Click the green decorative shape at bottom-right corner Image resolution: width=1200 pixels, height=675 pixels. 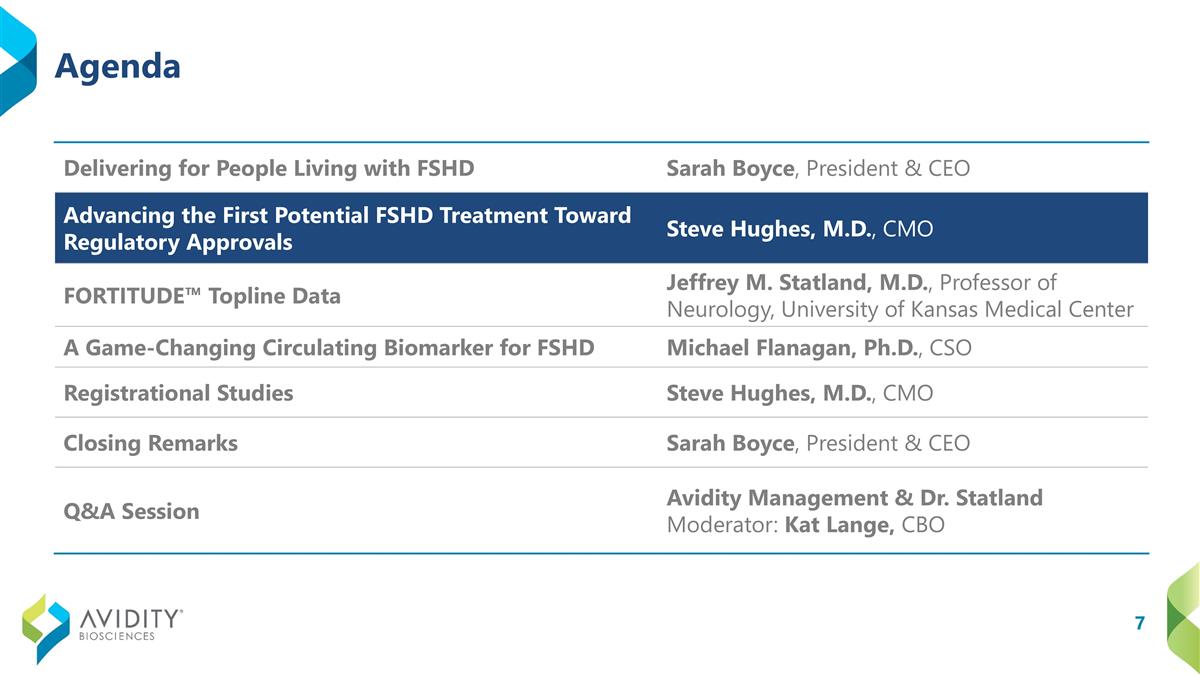pos(1183,613)
